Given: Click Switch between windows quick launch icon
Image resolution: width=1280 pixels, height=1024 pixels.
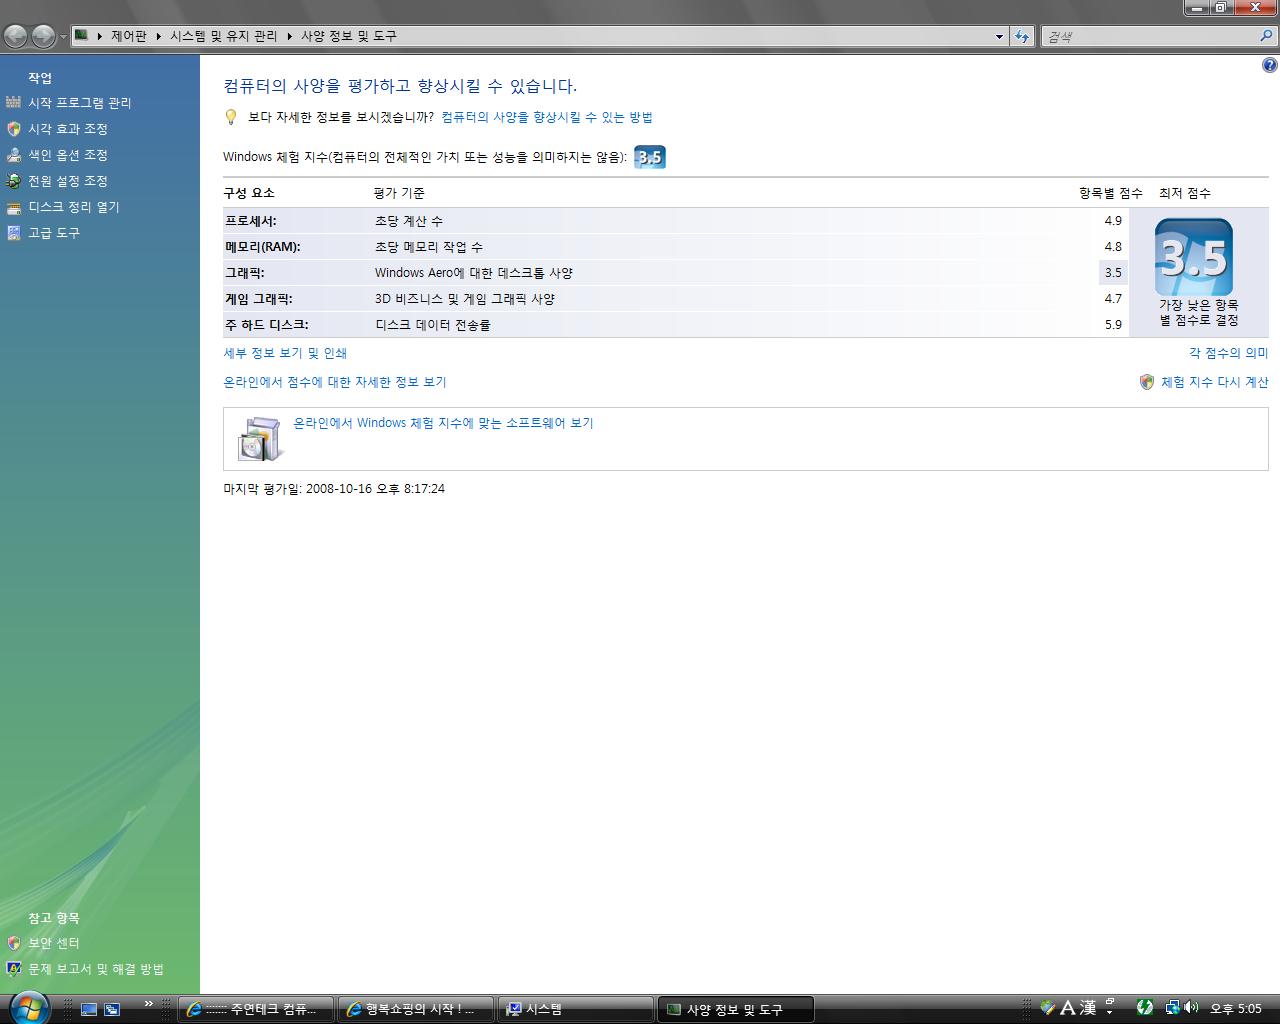Looking at the screenshot, I should 112,1009.
